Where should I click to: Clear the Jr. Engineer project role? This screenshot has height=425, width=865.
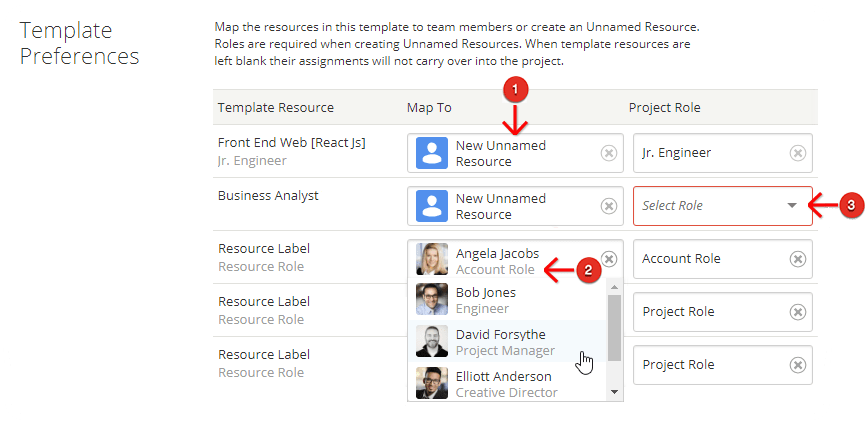tap(798, 153)
